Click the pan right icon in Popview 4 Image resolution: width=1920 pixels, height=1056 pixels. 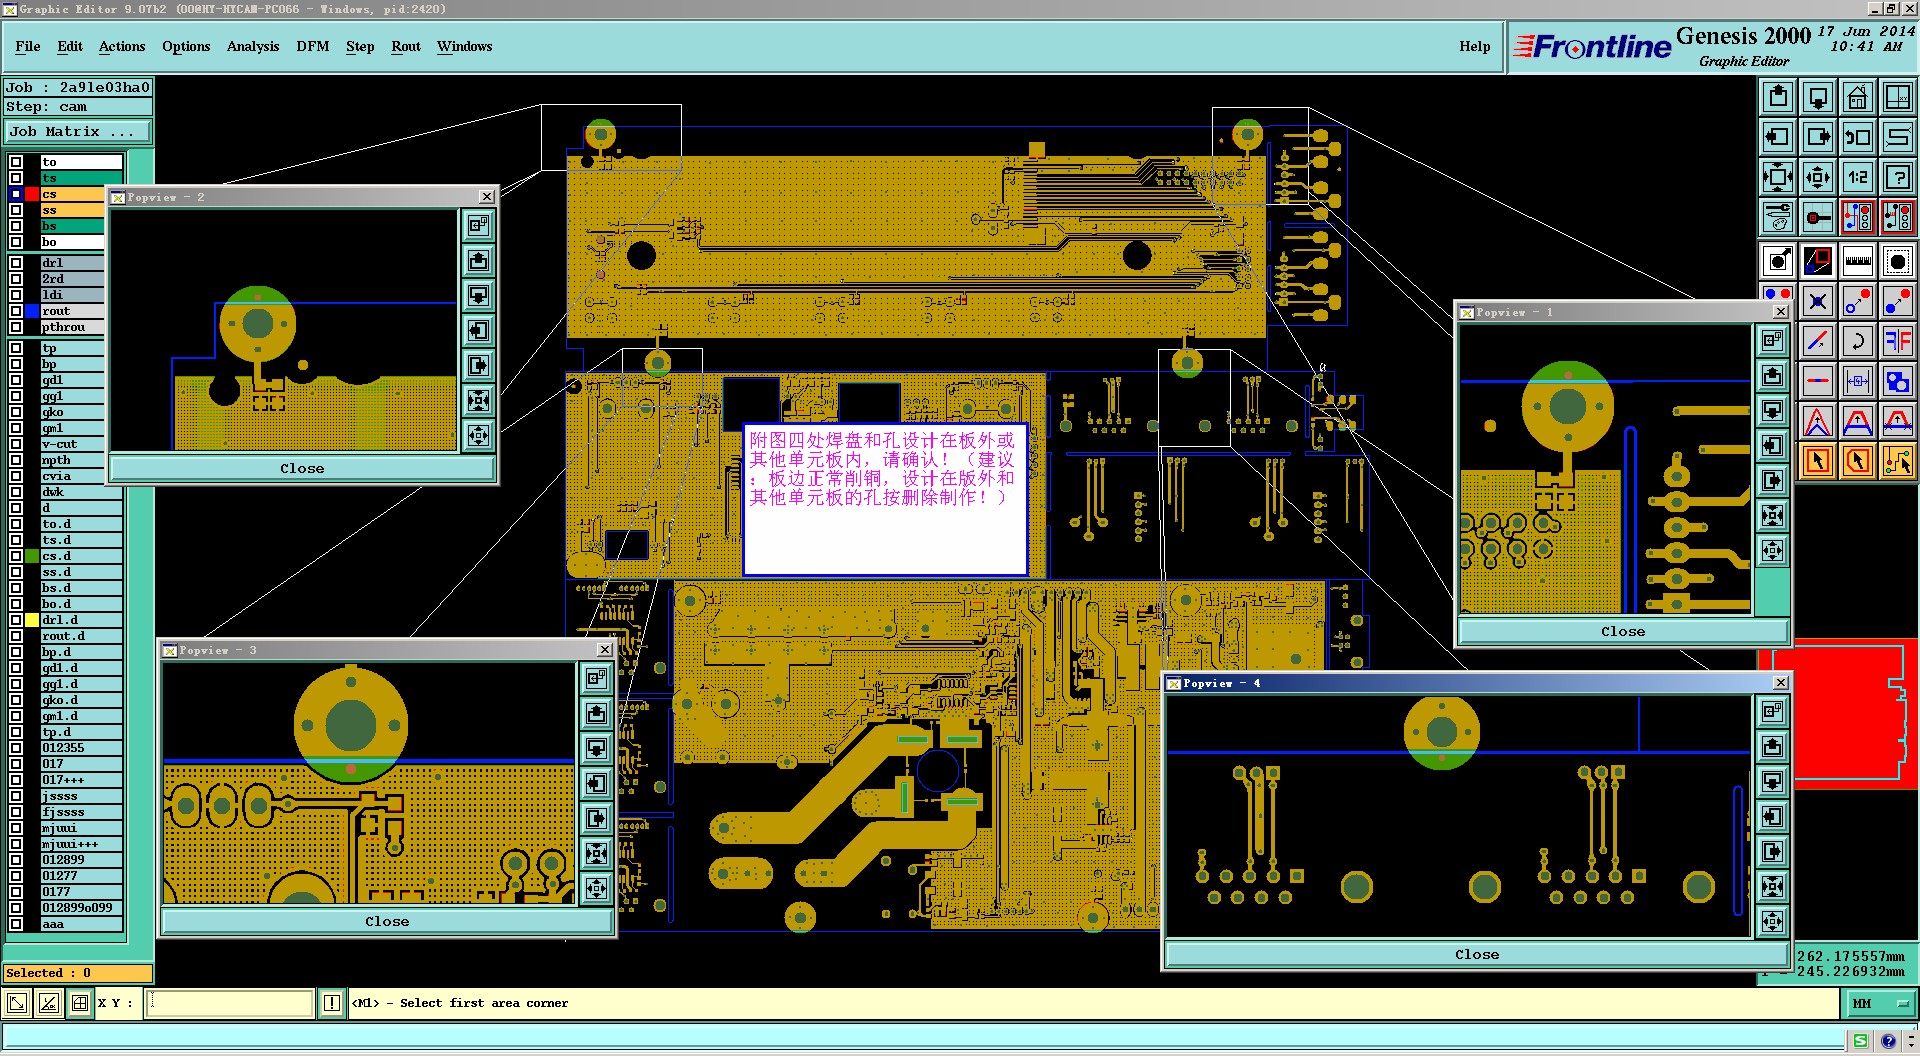pyautogui.click(x=1773, y=852)
